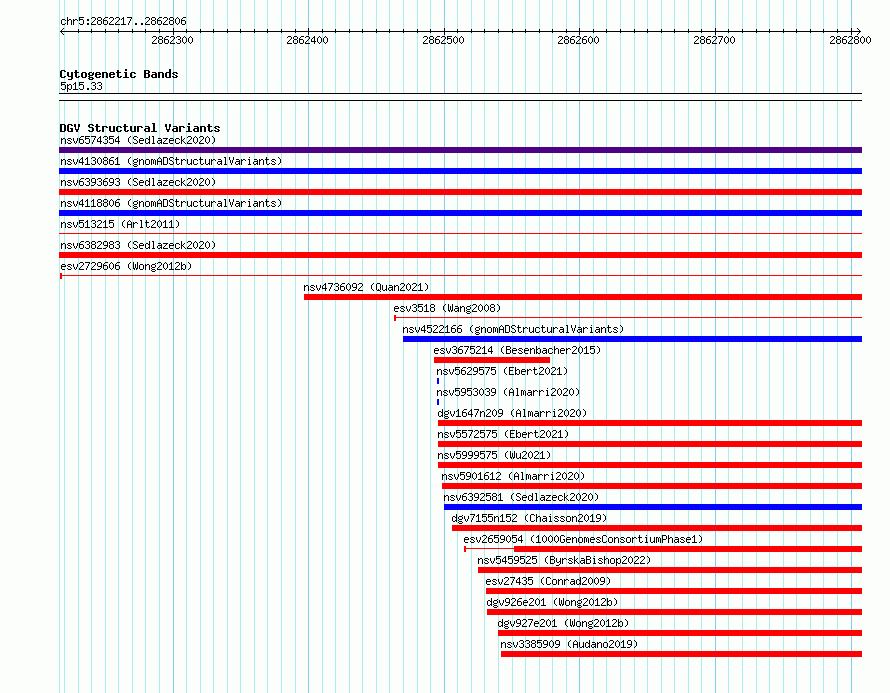Click the chr5:2862217..2862806 coordinate label

pyautogui.click(x=123, y=21)
